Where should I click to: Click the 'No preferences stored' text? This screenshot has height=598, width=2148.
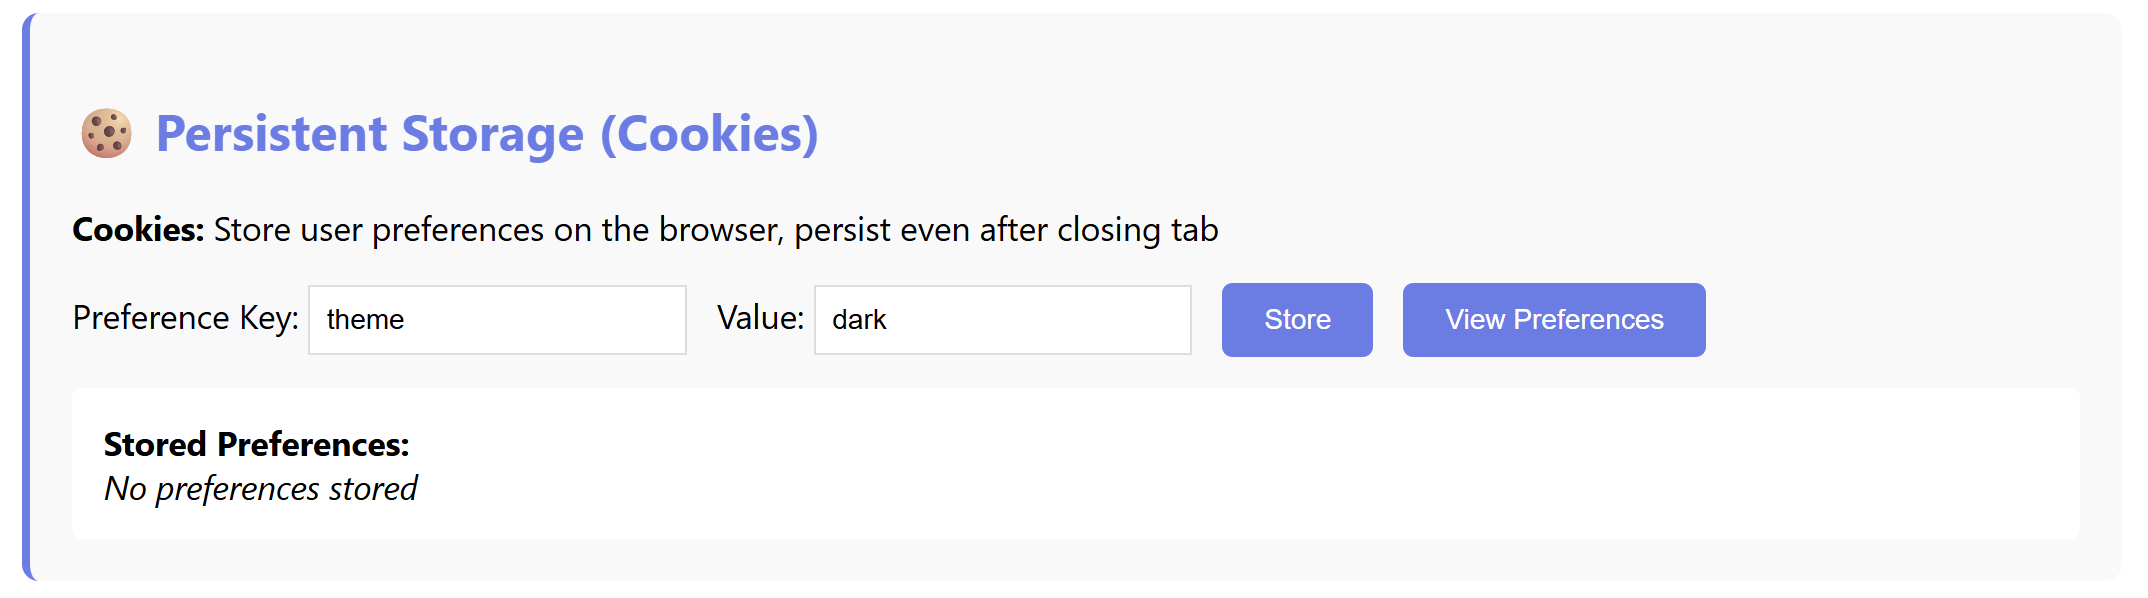pos(260,489)
